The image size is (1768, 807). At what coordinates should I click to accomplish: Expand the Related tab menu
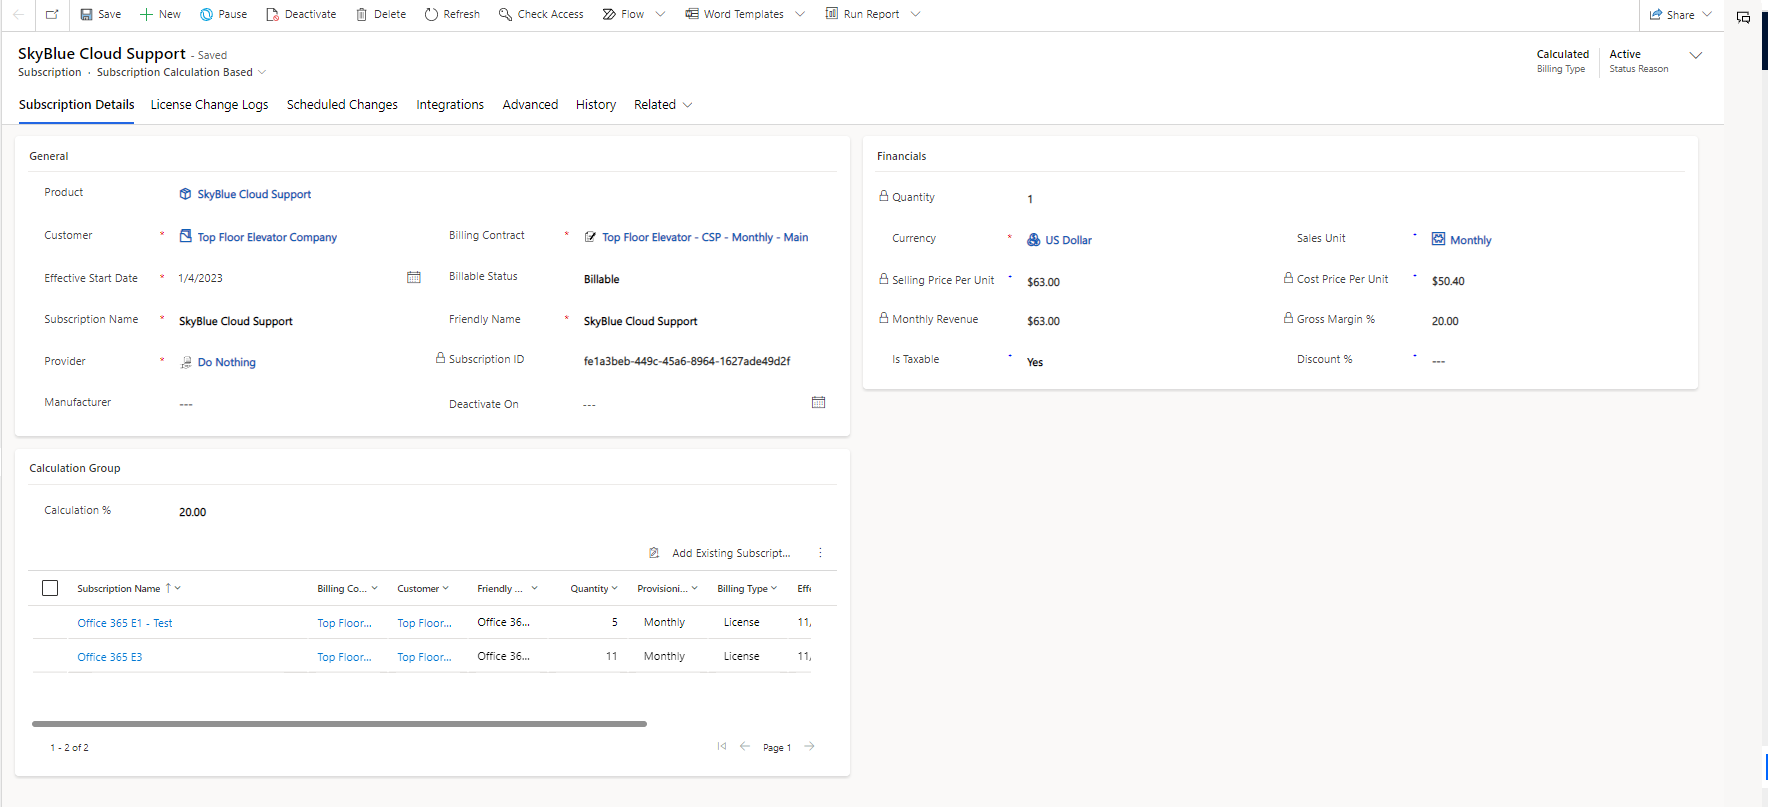tap(663, 105)
